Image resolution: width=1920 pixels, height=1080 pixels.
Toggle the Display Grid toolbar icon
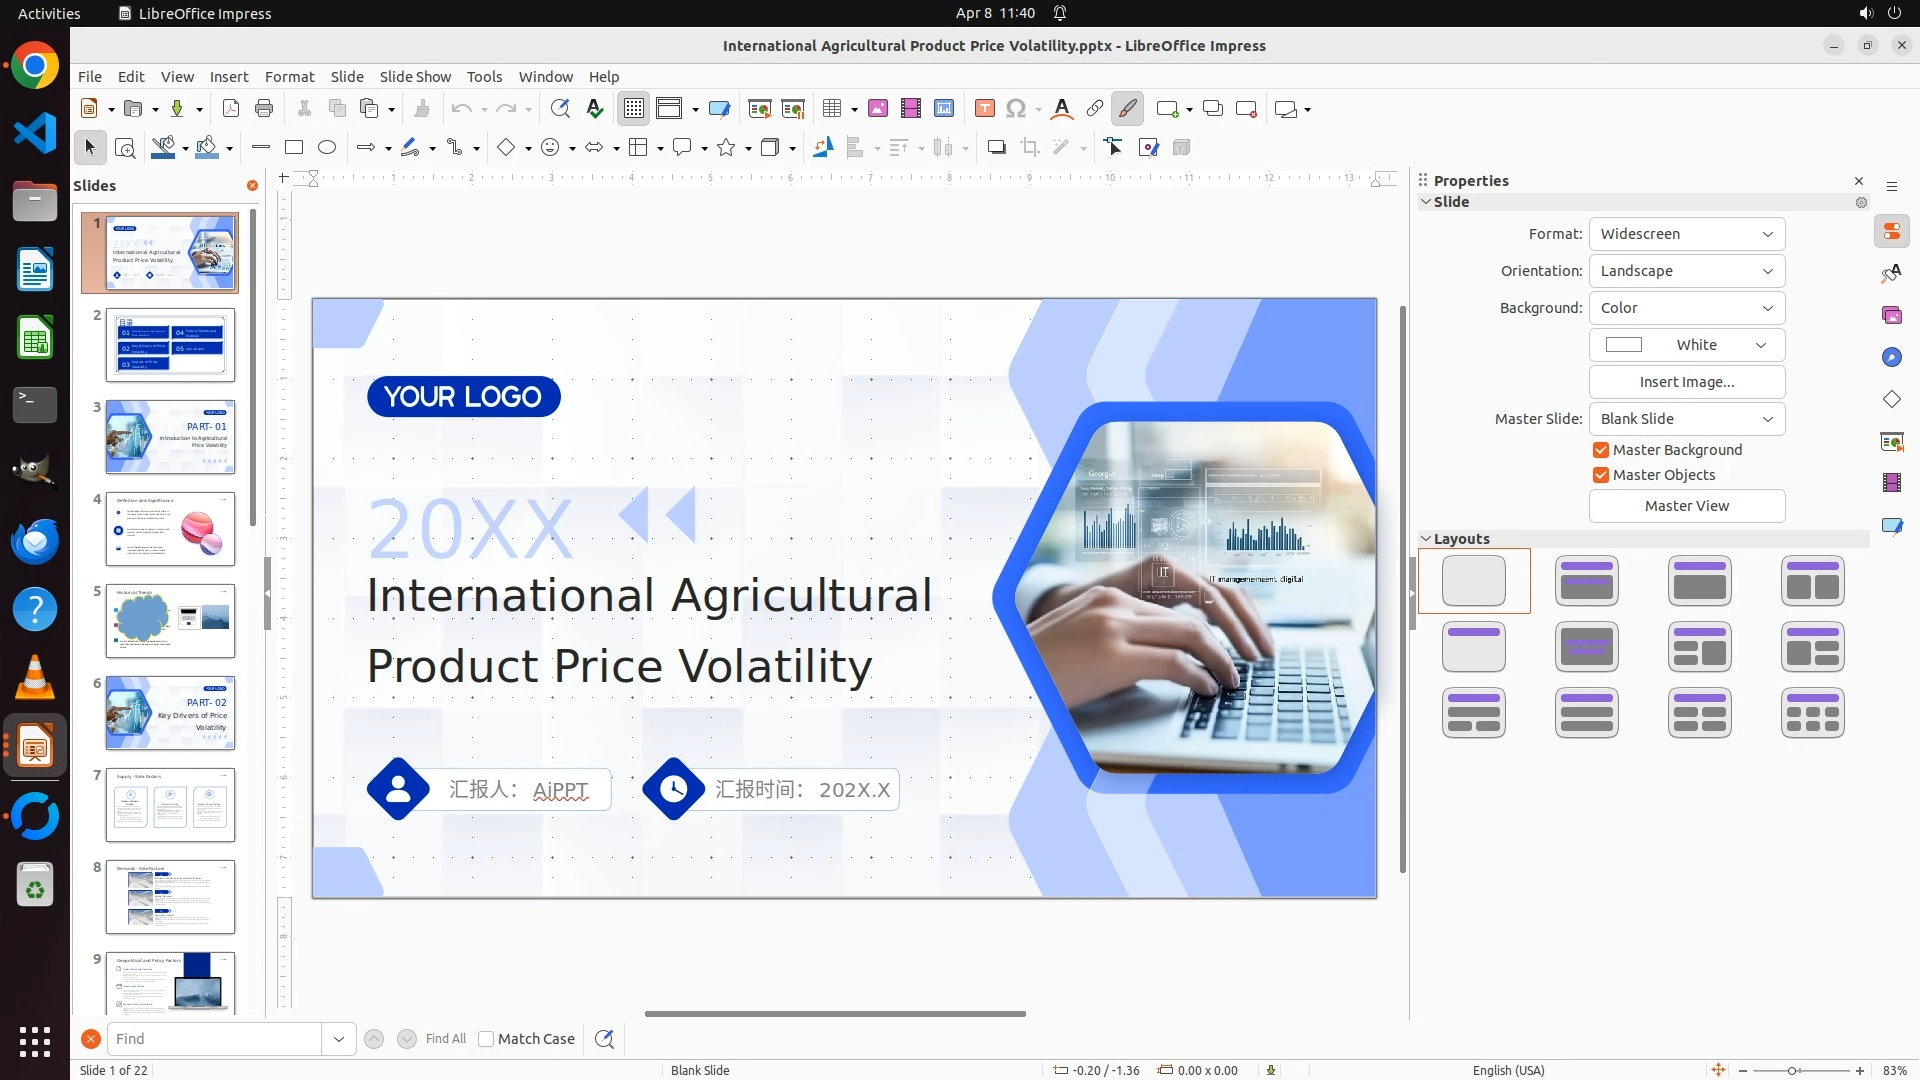[634, 109]
